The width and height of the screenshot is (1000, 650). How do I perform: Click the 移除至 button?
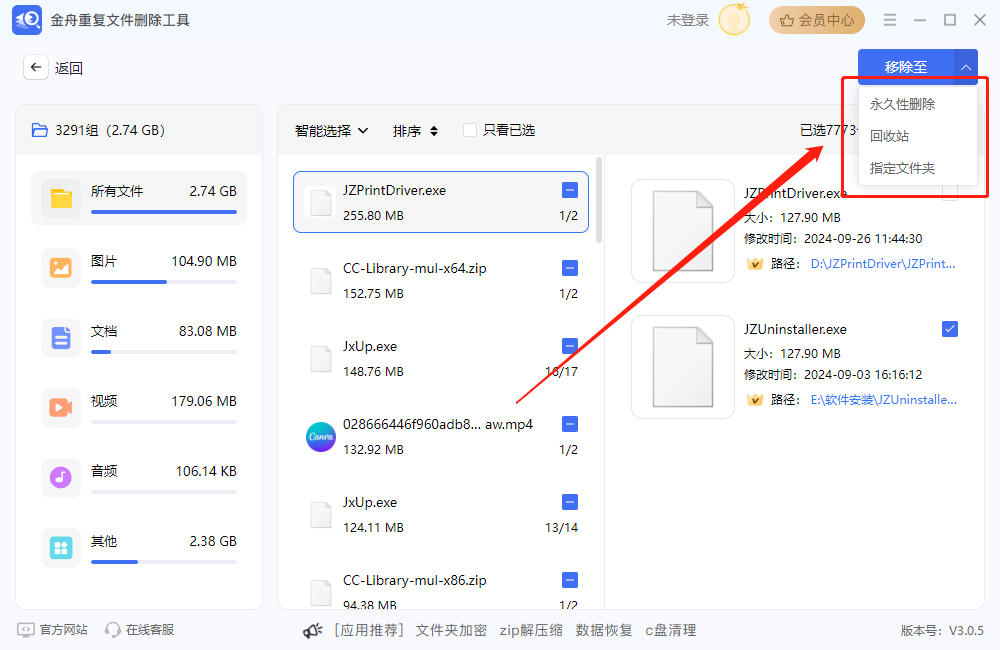click(906, 67)
